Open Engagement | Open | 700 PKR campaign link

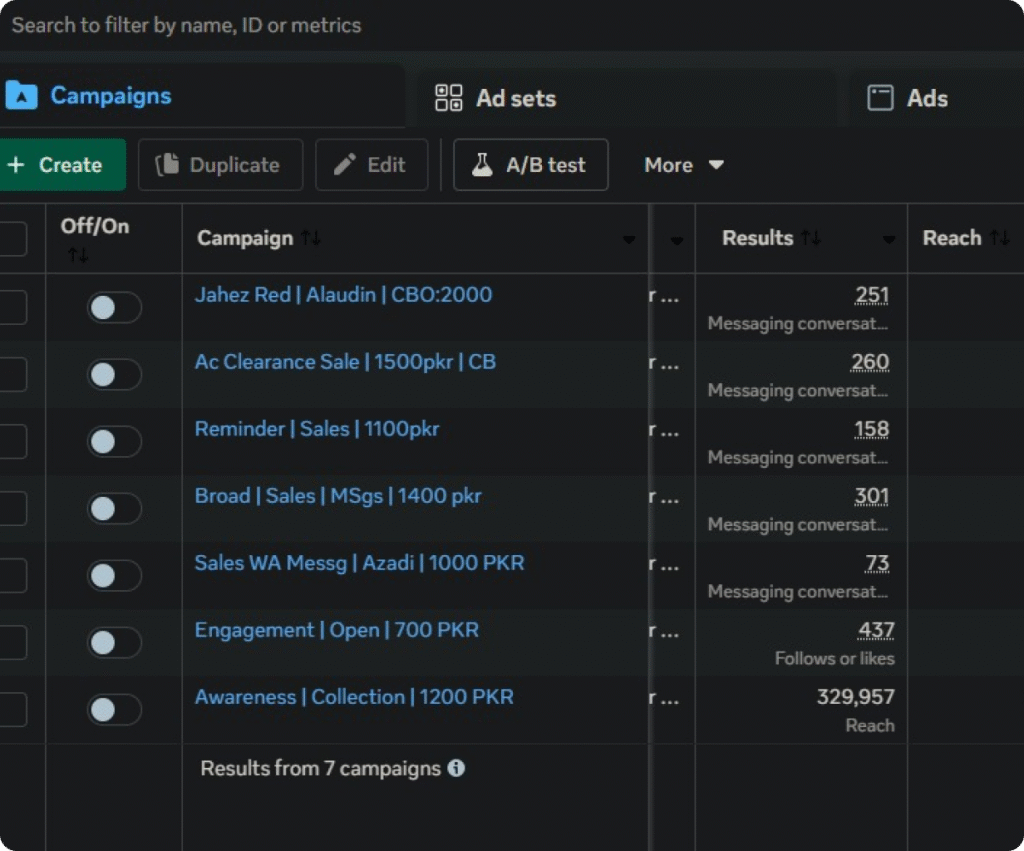(336, 630)
